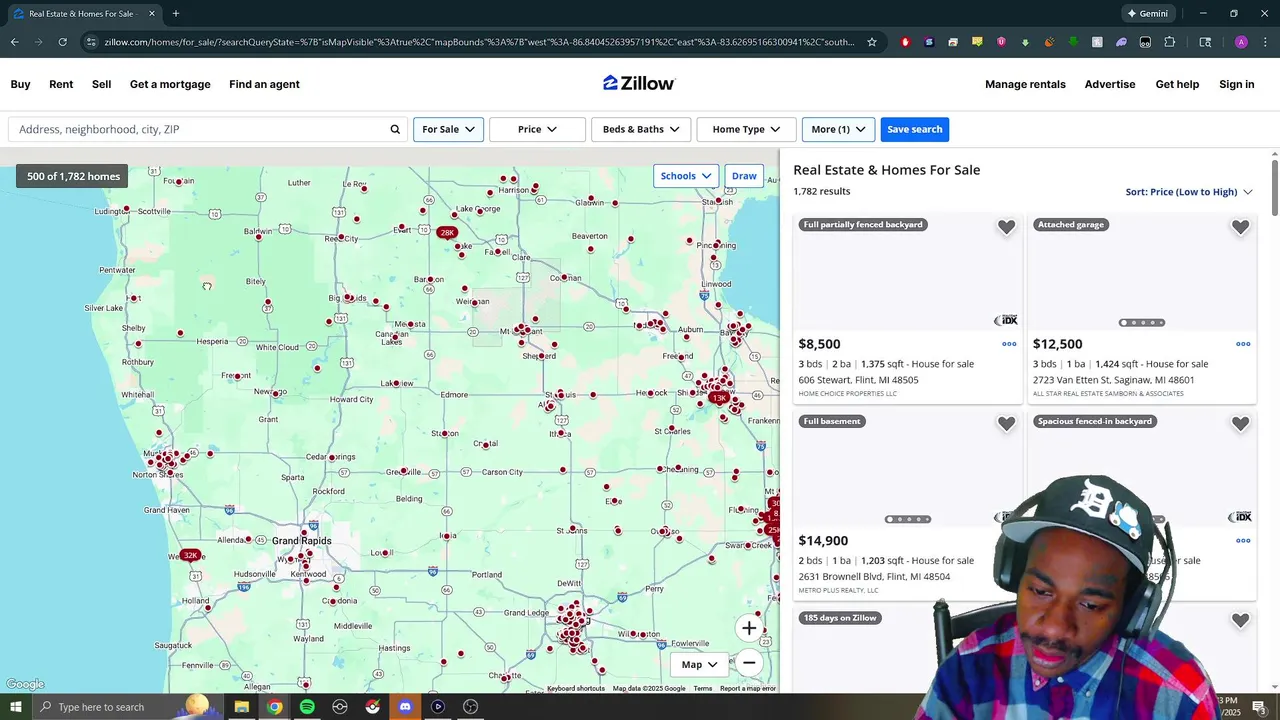Zoom in on the map
This screenshot has width=1280, height=720.
[749, 628]
